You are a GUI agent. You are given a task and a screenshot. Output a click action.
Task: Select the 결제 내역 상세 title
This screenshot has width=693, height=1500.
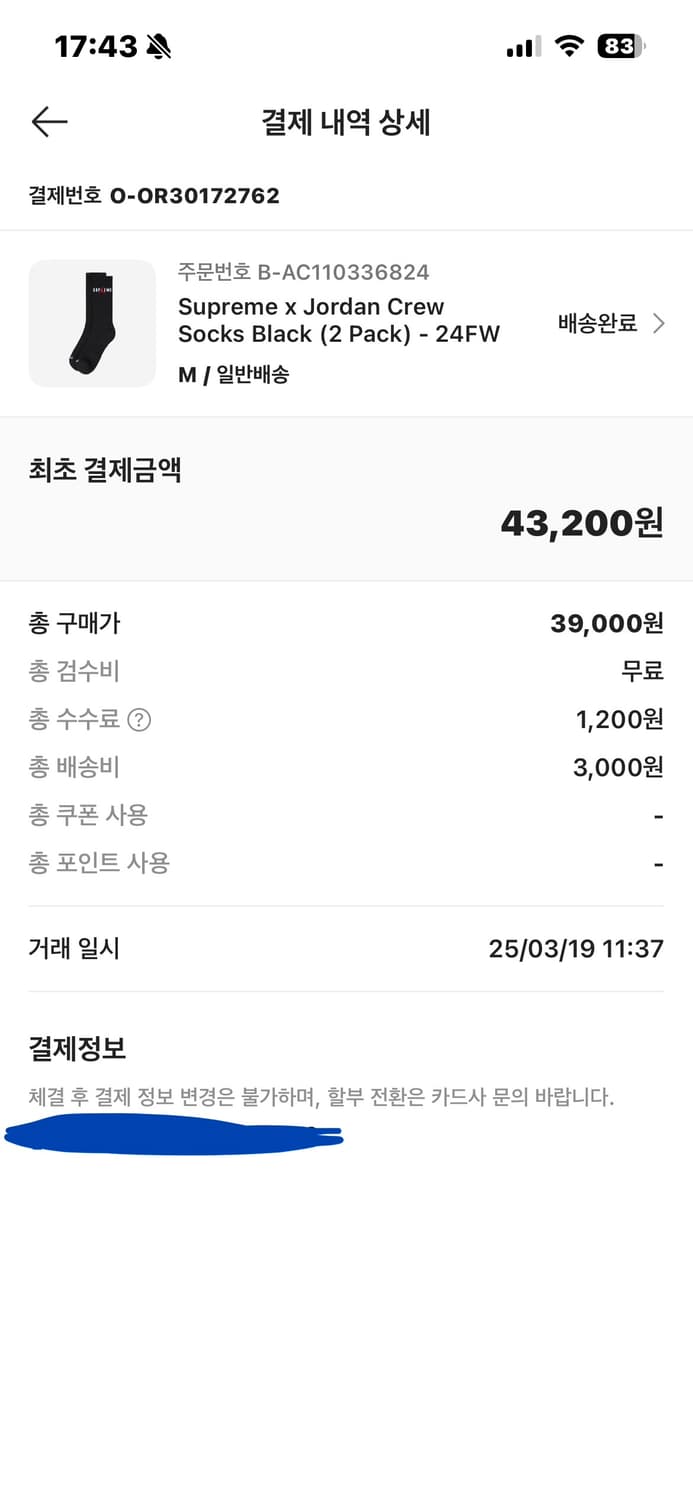346,122
